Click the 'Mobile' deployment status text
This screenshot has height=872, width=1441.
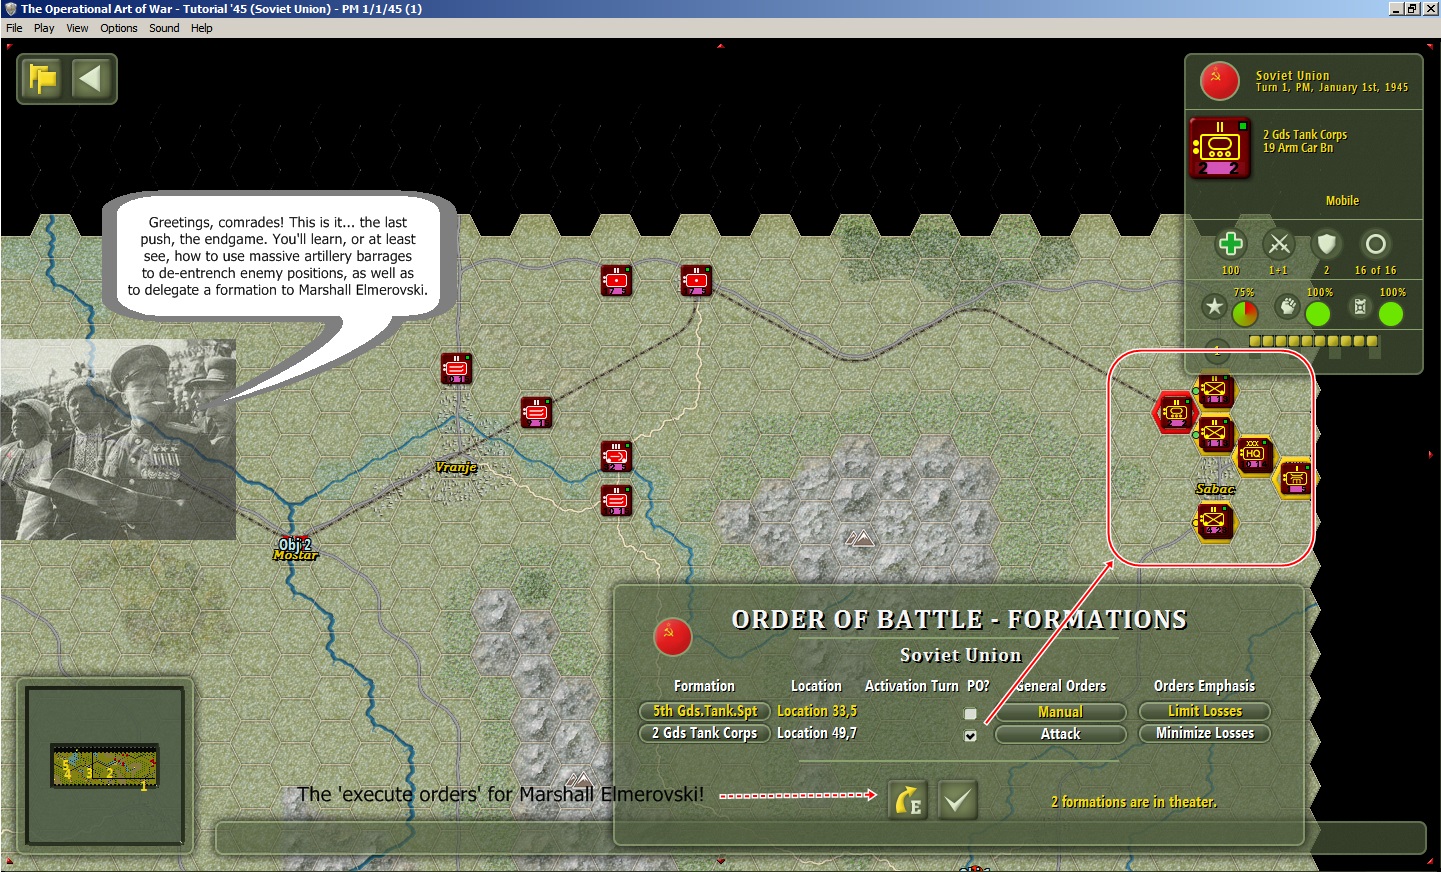tap(1342, 201)
